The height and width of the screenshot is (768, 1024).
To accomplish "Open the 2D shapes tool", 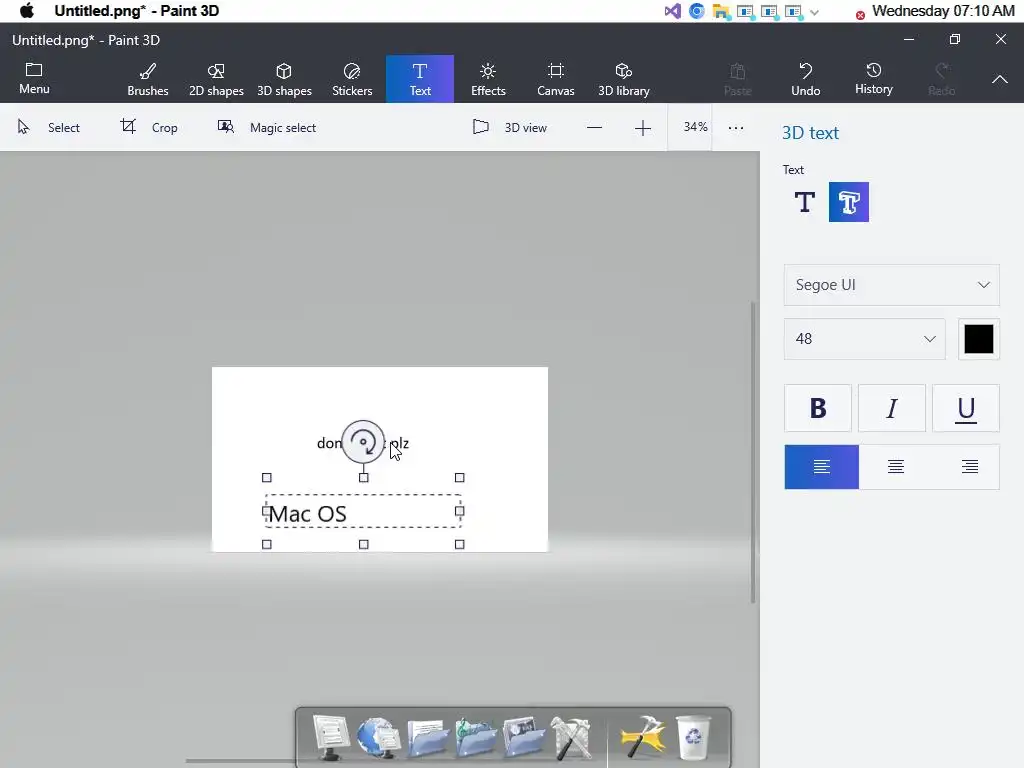I will click(216, 80).
